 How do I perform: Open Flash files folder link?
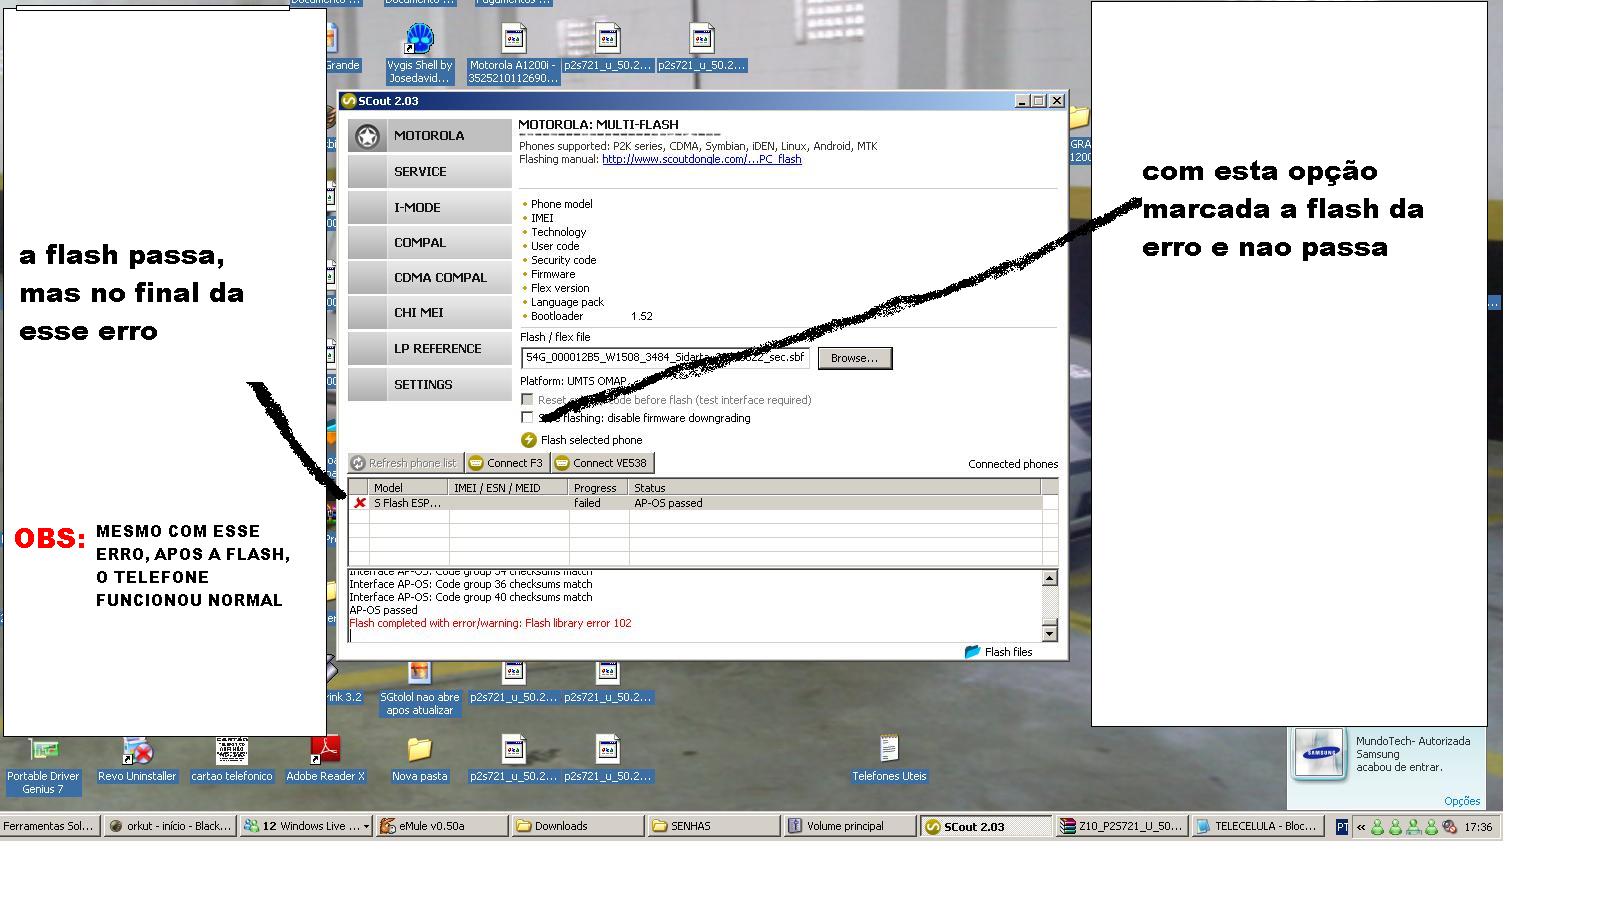(1008, 652)
